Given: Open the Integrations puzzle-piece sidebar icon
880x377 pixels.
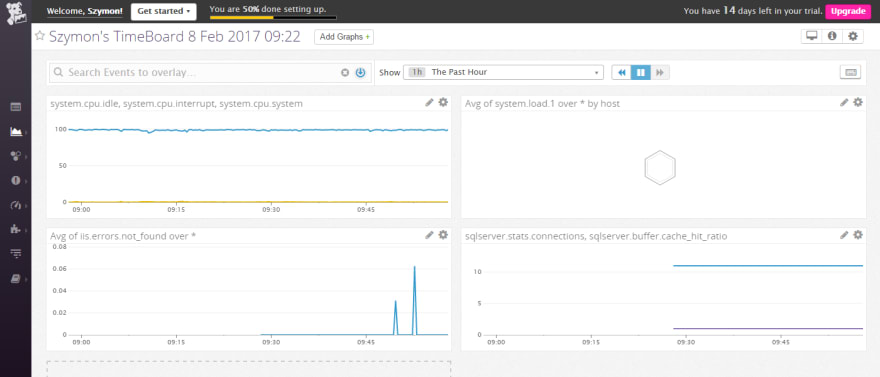Looking at the screenshot, I should tap(16, 229).
